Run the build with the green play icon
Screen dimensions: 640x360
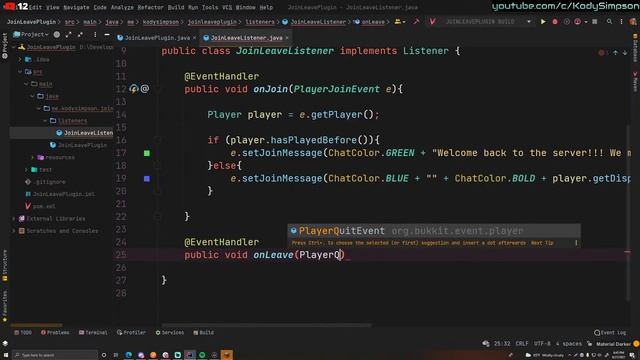point(543,22)
